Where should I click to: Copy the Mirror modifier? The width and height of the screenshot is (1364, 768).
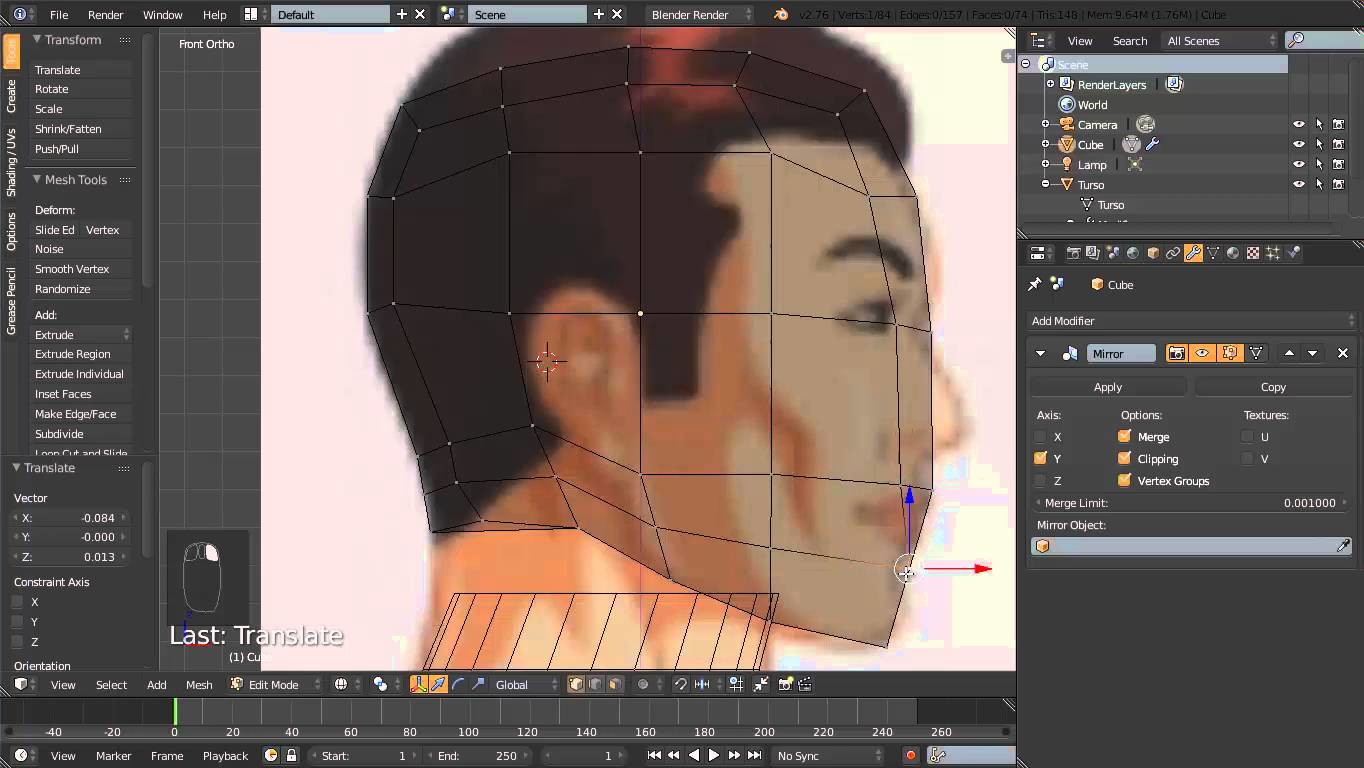(1273, 387)
